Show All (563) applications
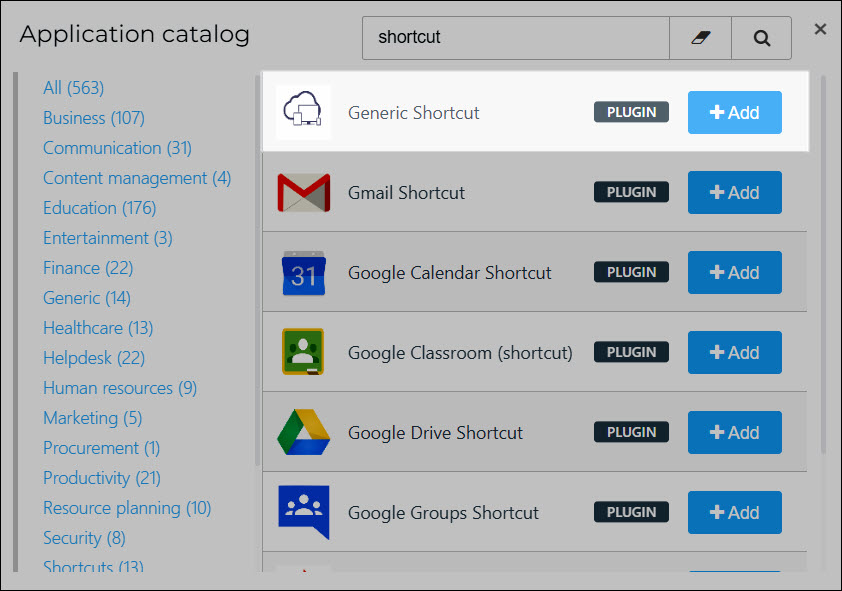 (74, 87)
